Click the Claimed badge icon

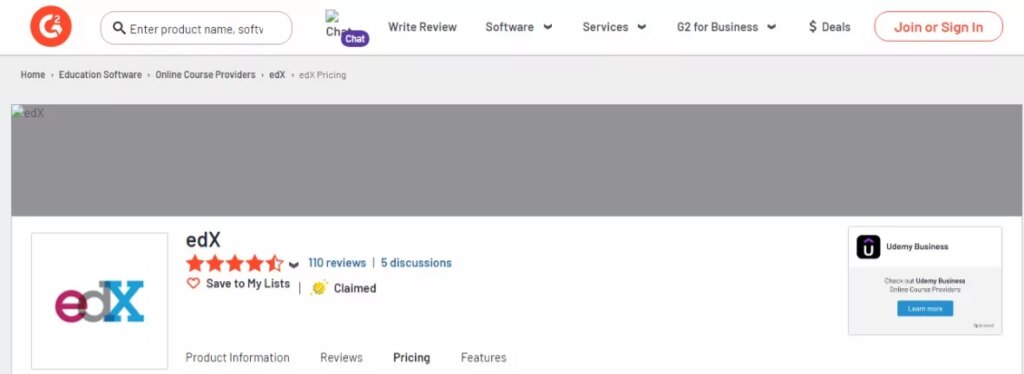319,288
